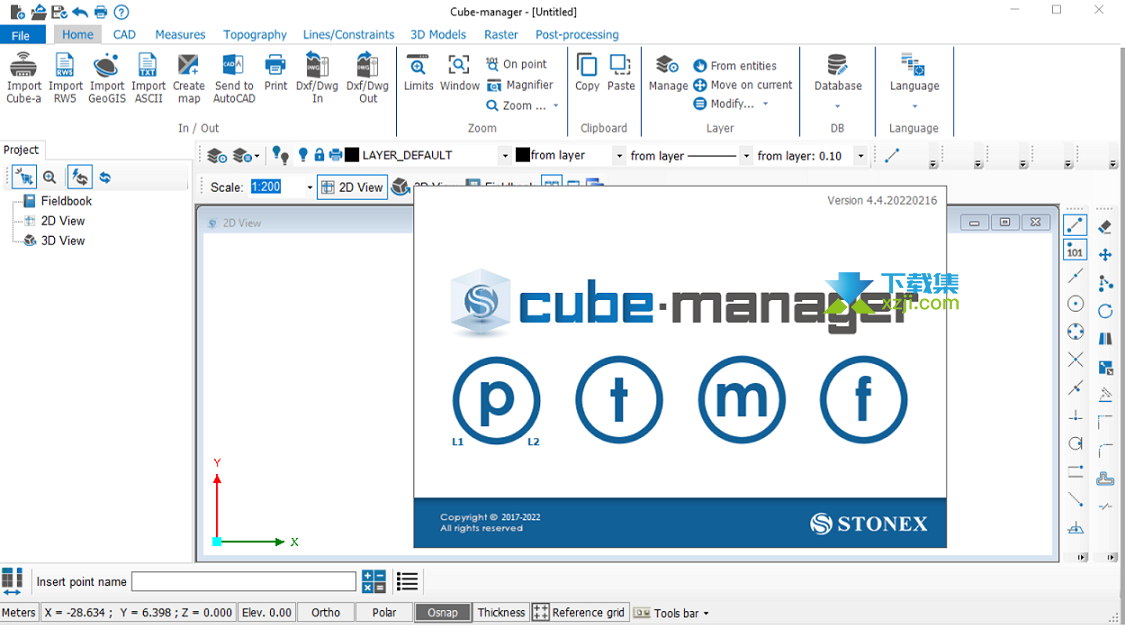Select the move arrows tool in right toolbar
The image size is (1125, 629).
coord(1105,255)
